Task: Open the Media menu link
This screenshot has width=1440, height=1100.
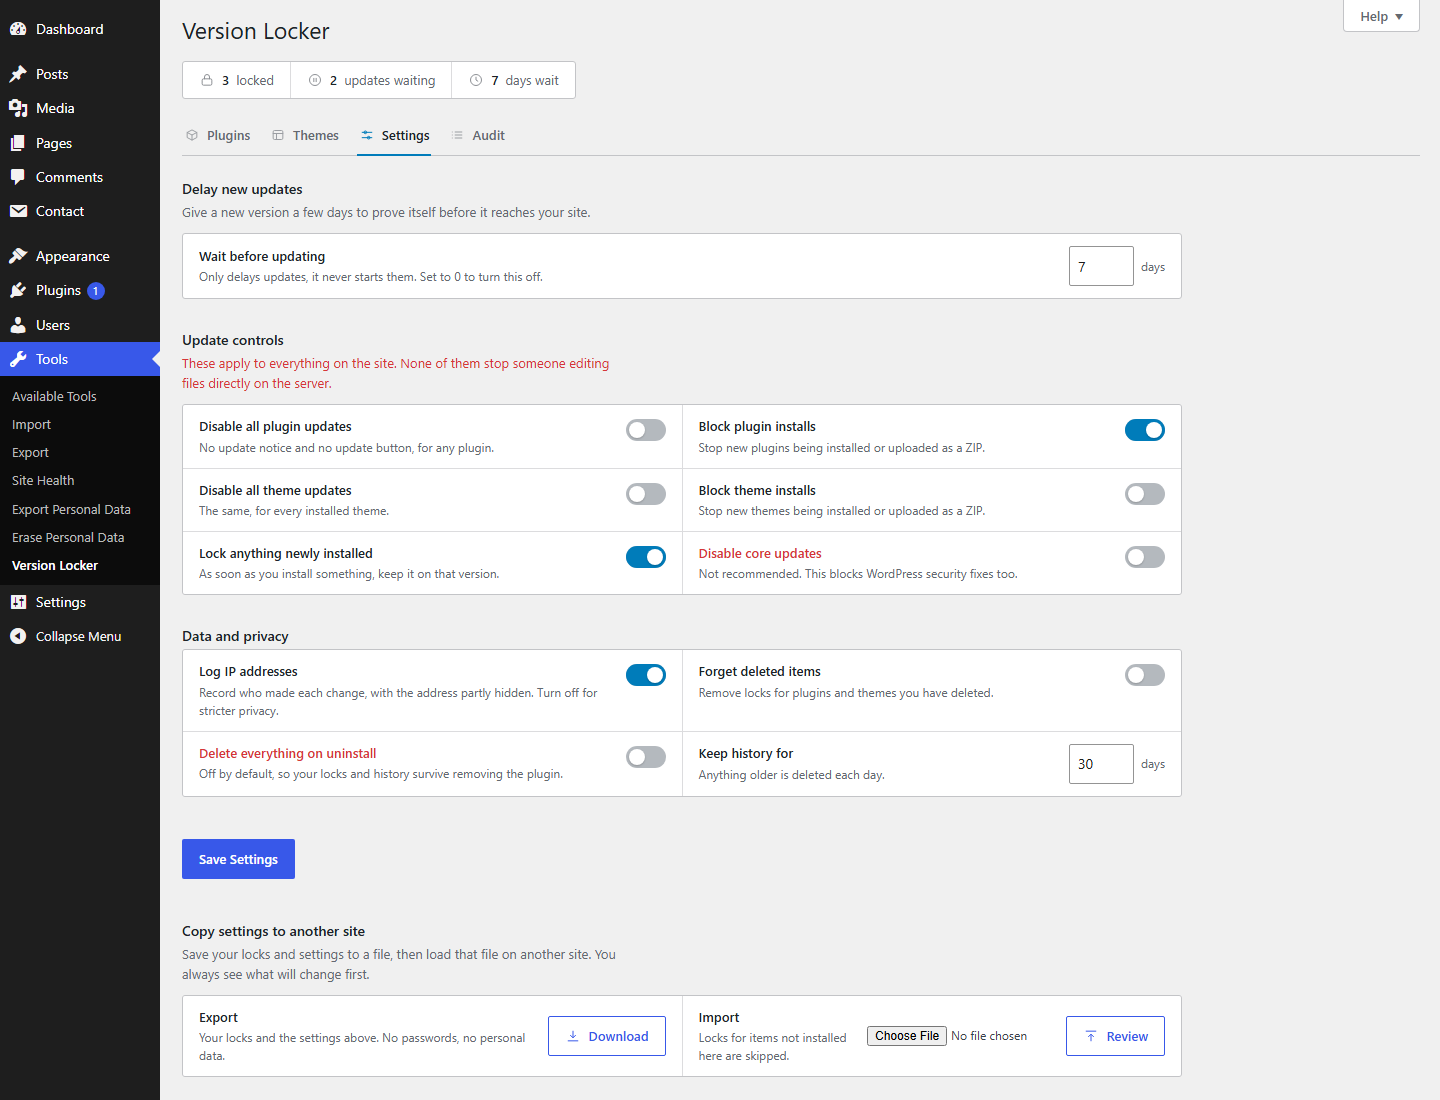Action: (x=80, y=108)
